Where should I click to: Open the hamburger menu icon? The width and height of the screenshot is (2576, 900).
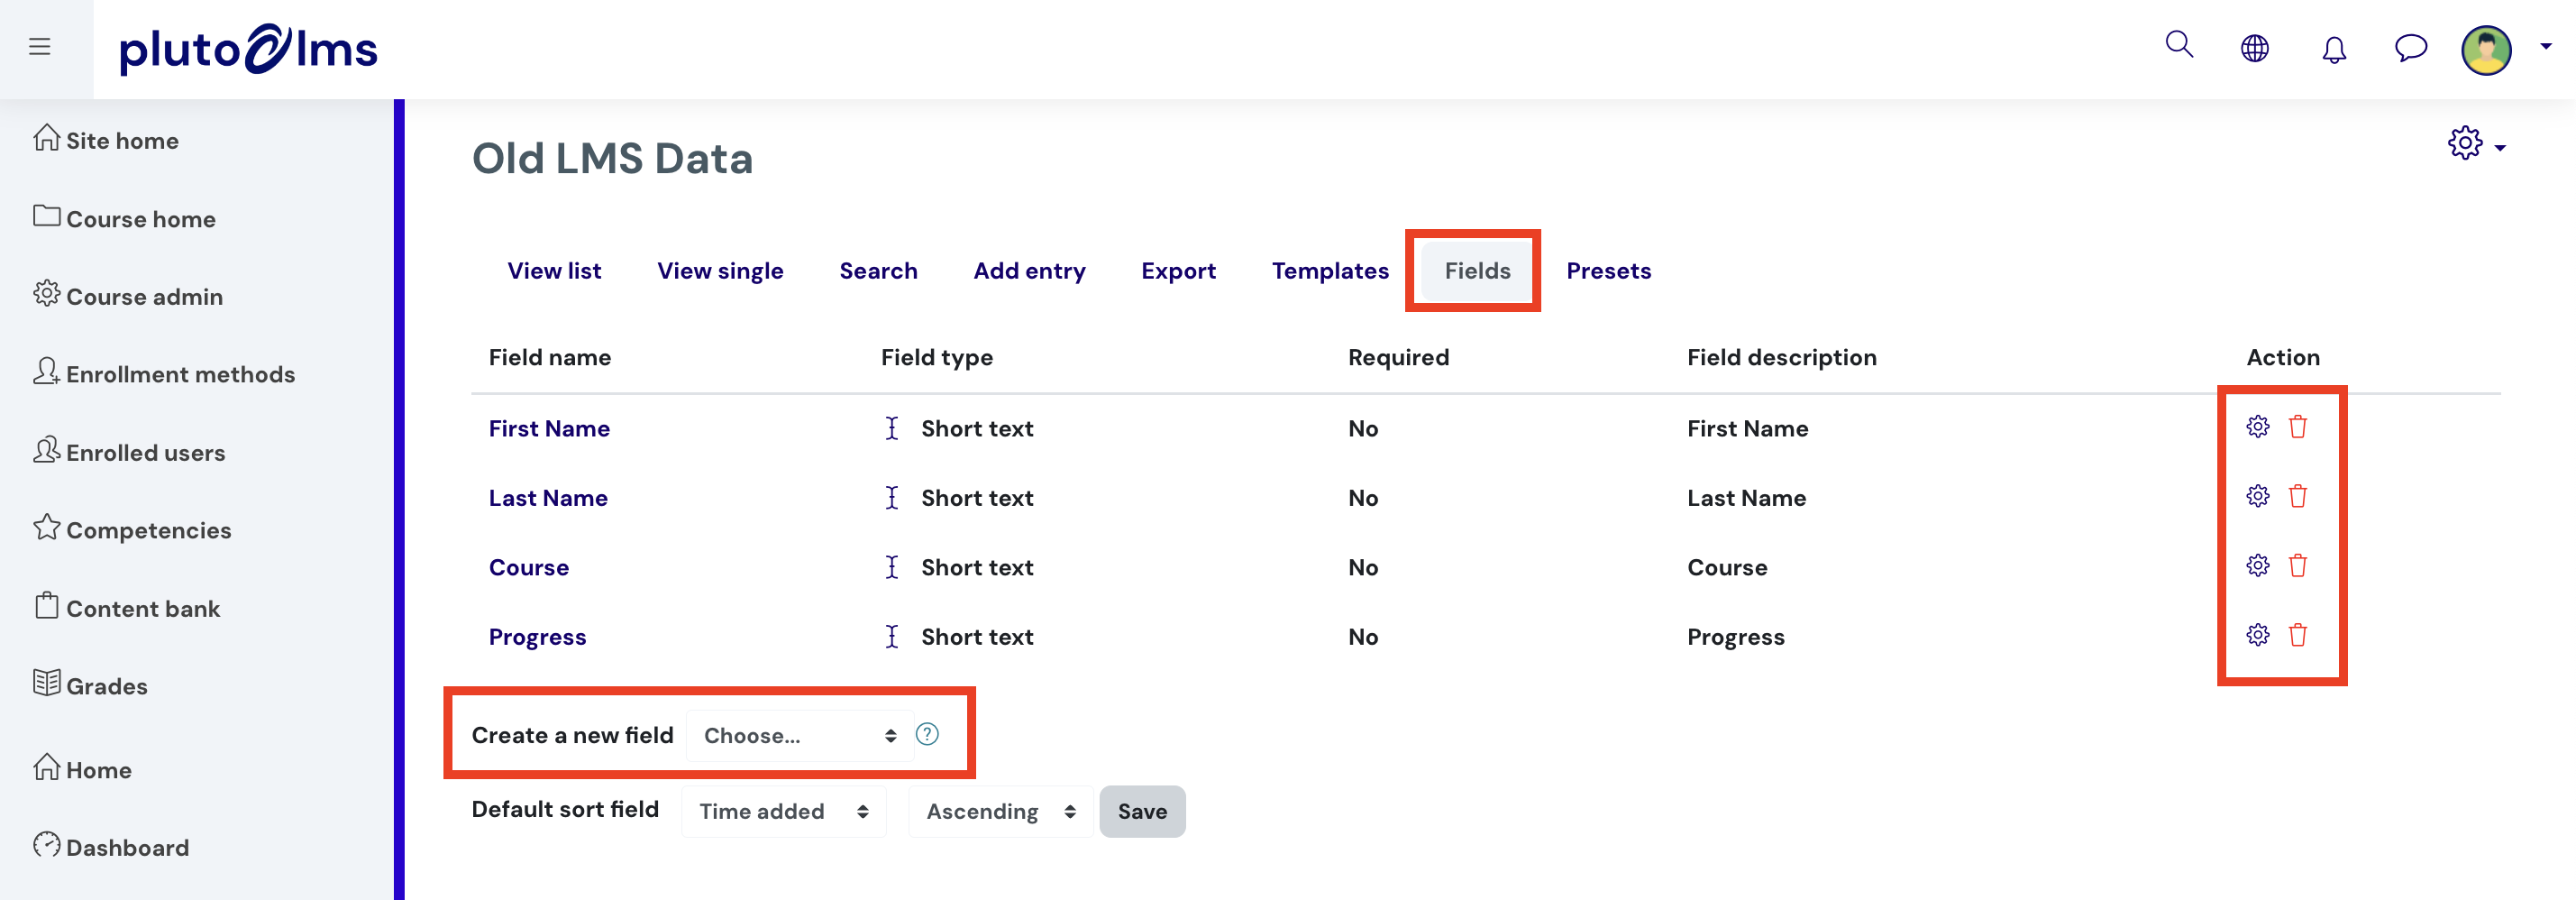tap(40, 47)
